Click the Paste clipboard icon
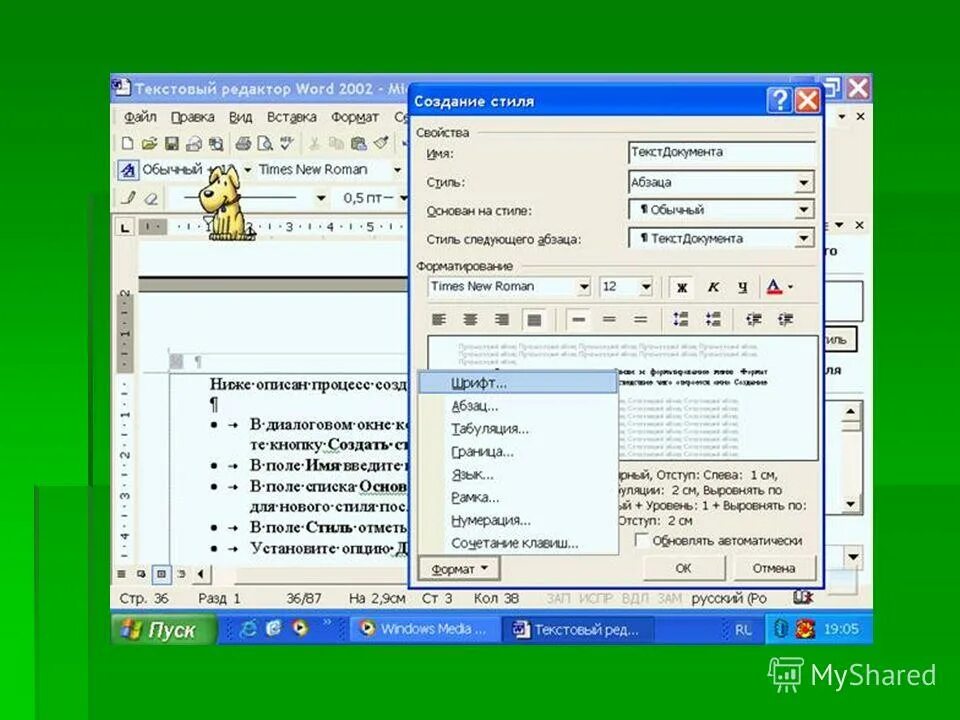 tap(358, 143)
